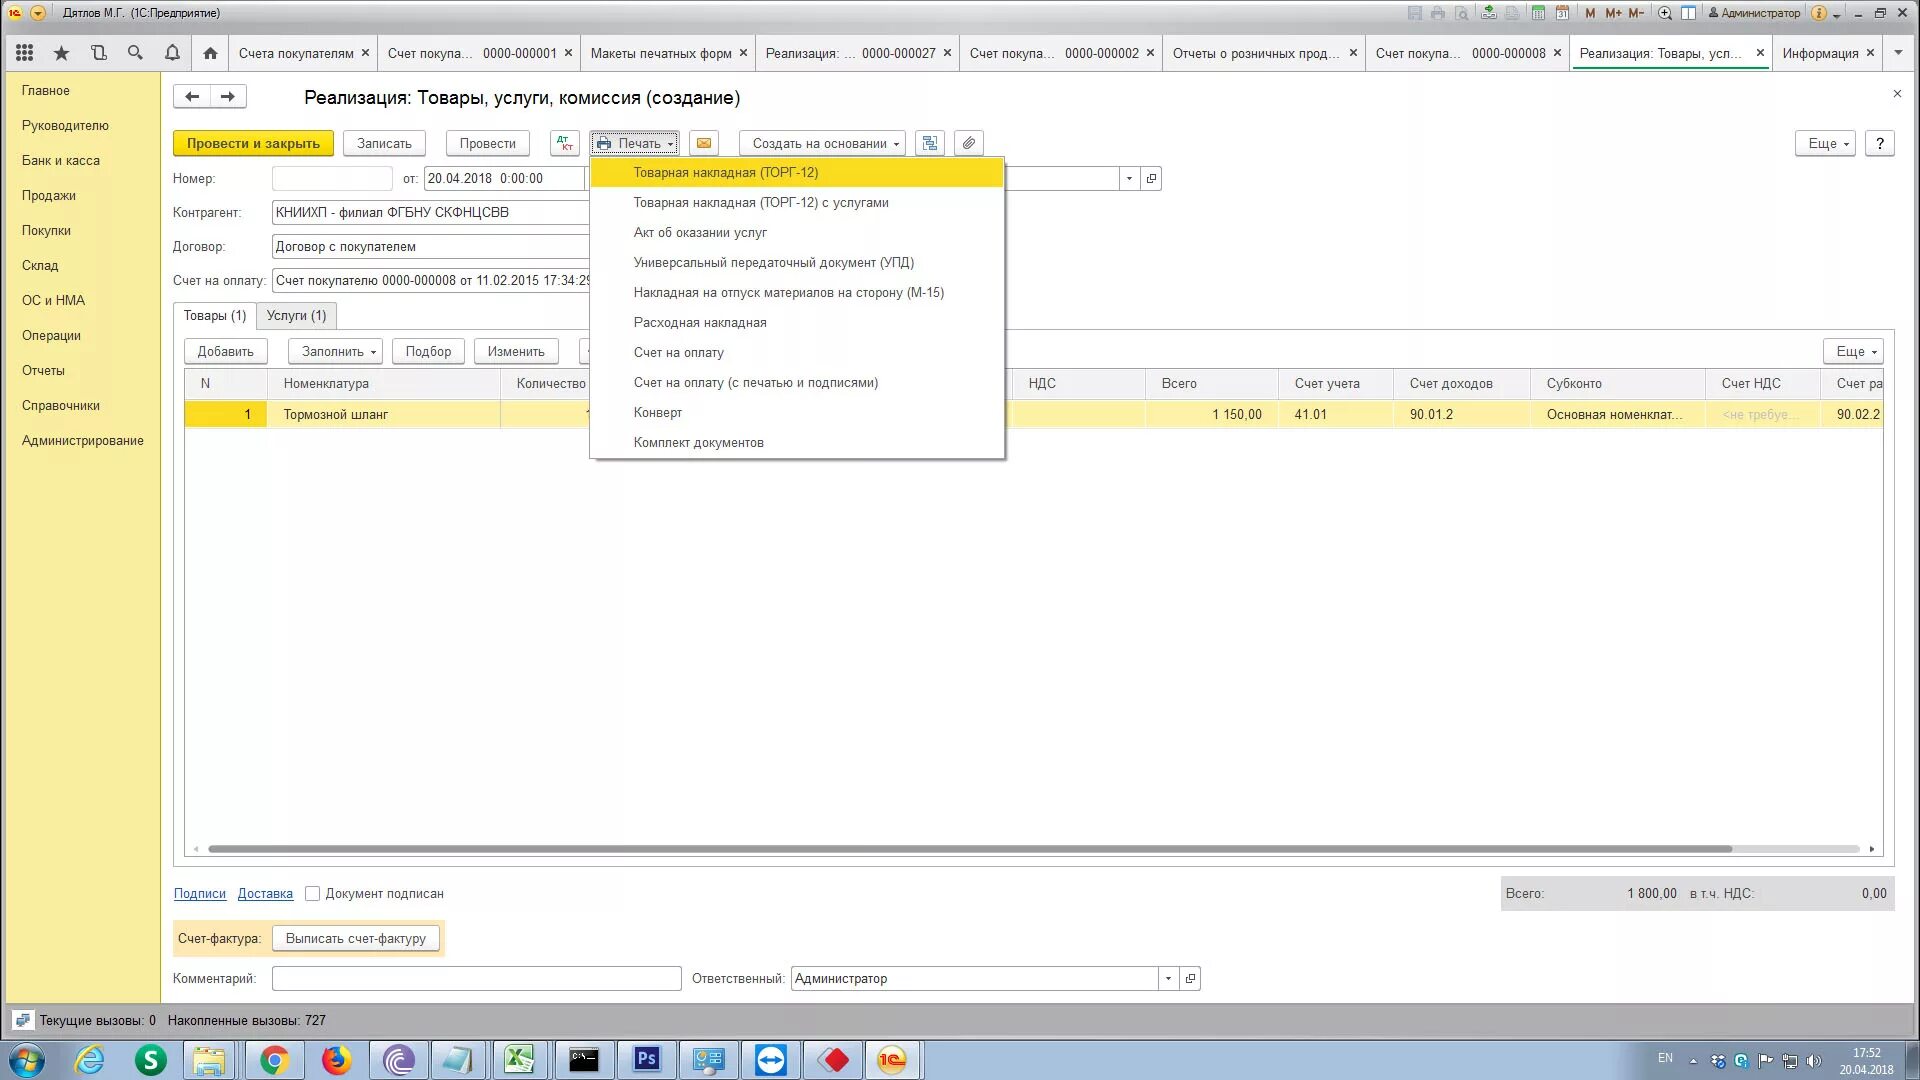The width and height of the screenshot is (1920, 1080).
Task: Open the Подписи link
Action: coord(199,893)
